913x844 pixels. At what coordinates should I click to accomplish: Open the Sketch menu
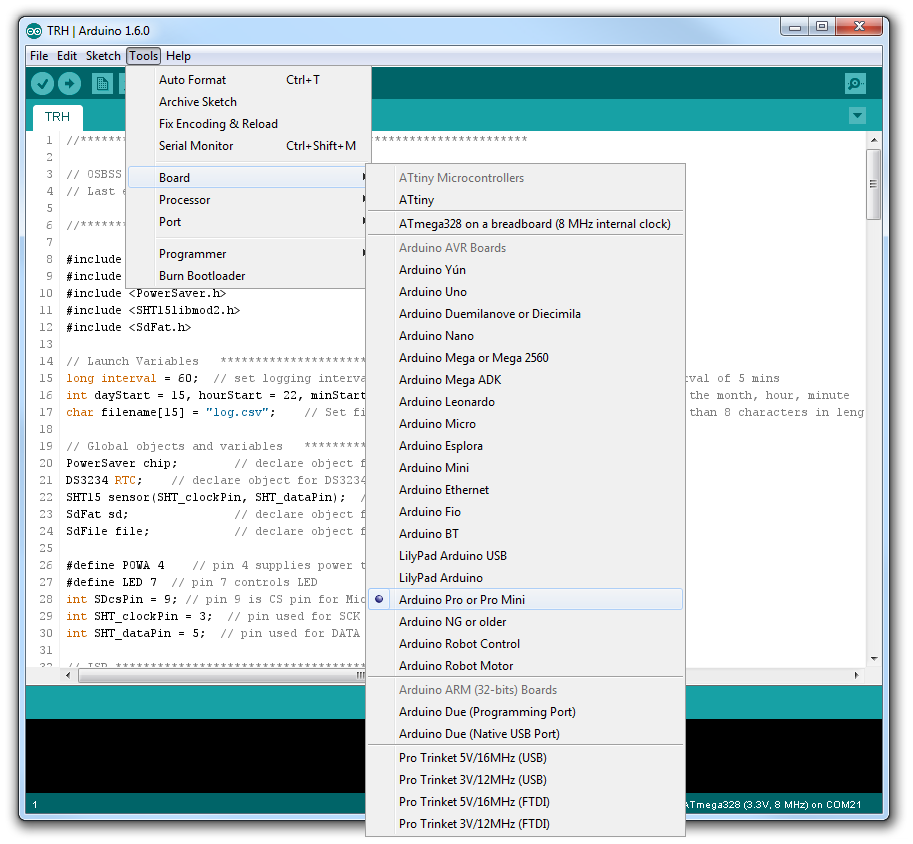pos(103,56)
